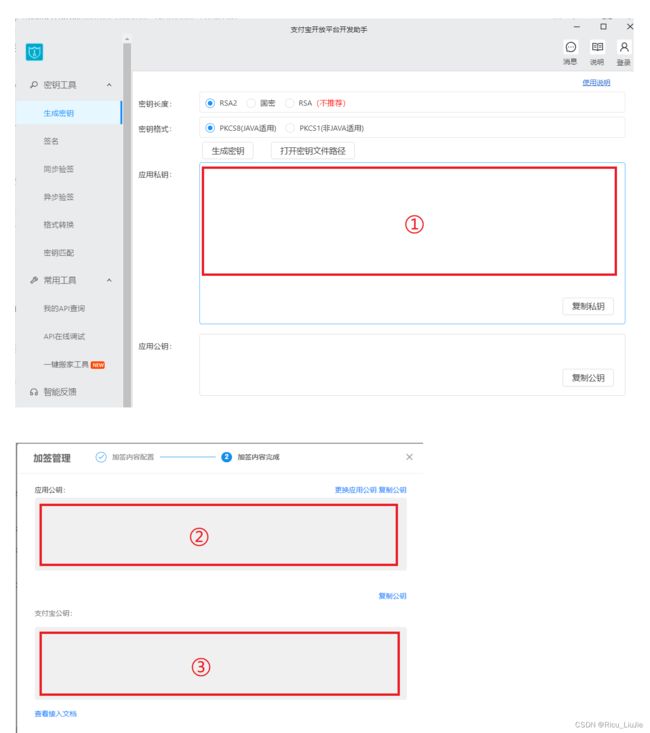650x733 pixels.
Task: Click the 打开密钥文件路径 button
Action: point(313,151)
